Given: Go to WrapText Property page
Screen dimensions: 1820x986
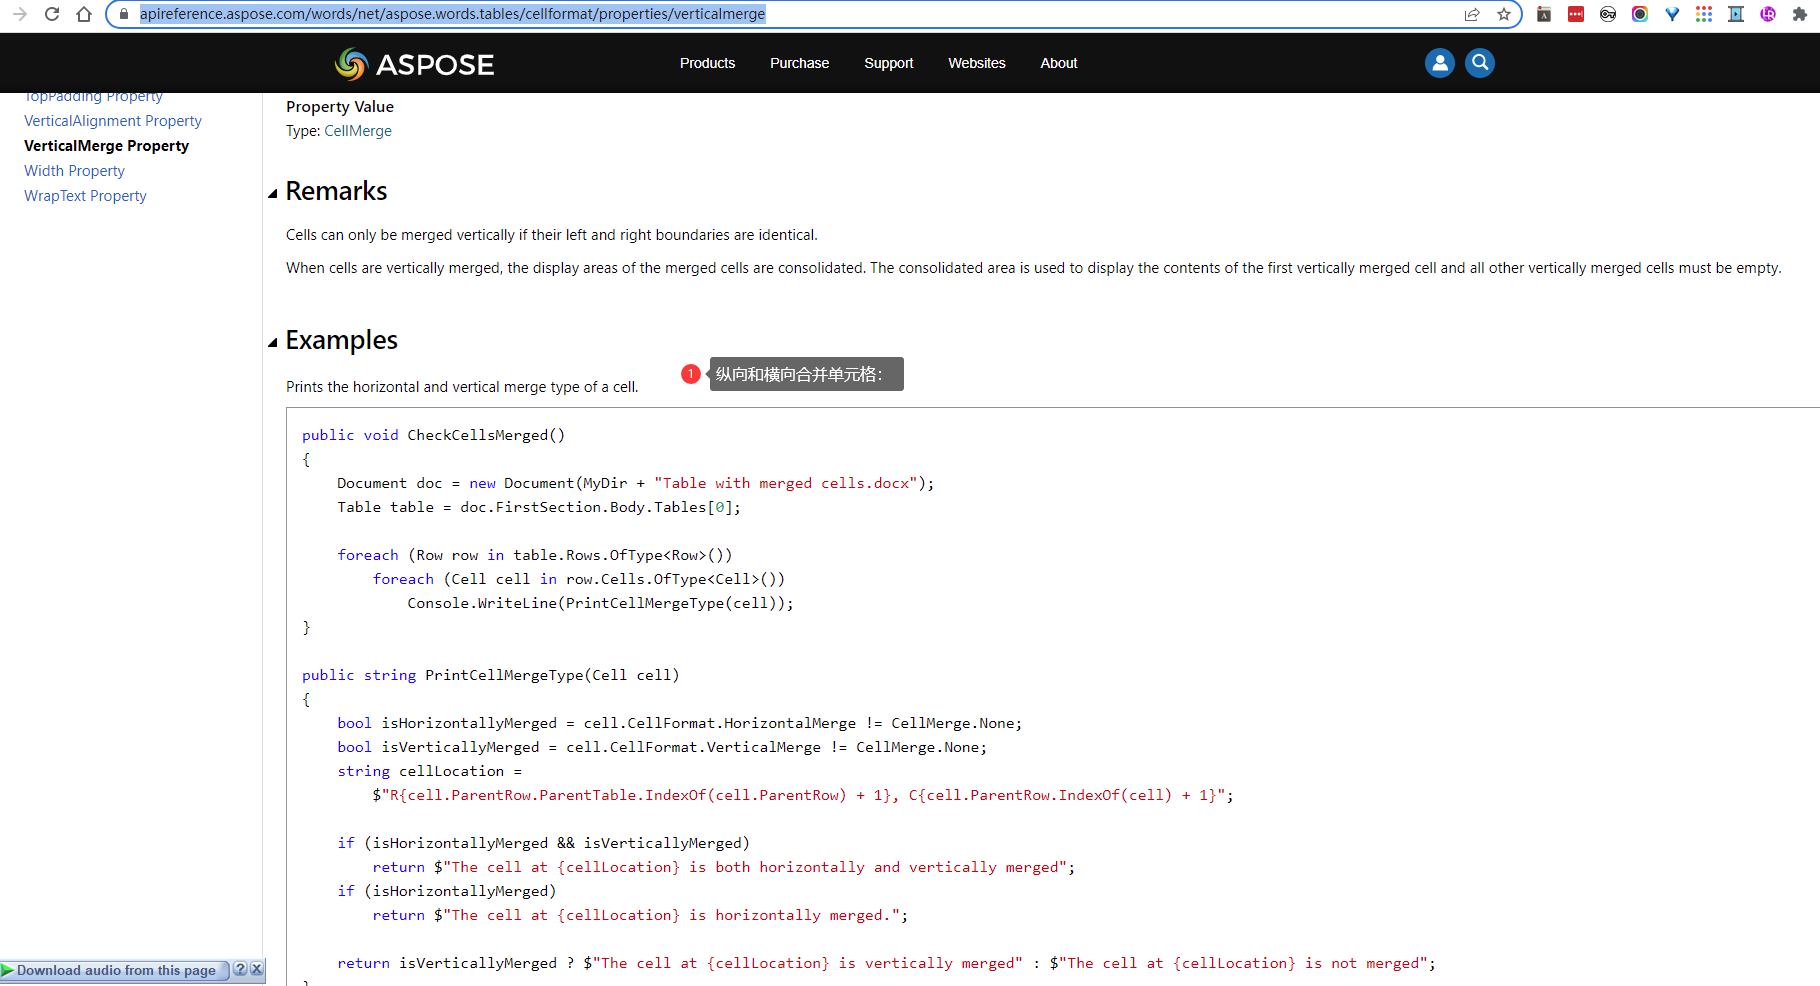Looking at the screenshot, I should click(x=85, y=196).
